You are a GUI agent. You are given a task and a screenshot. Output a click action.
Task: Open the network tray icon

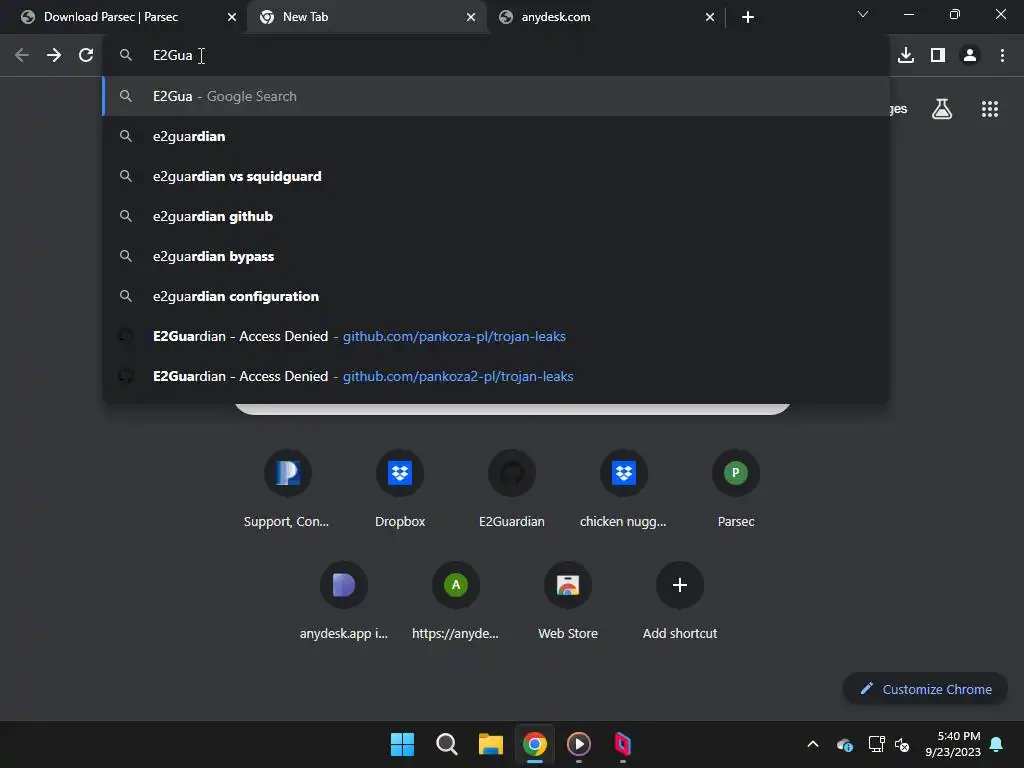(x=876, y=744)
